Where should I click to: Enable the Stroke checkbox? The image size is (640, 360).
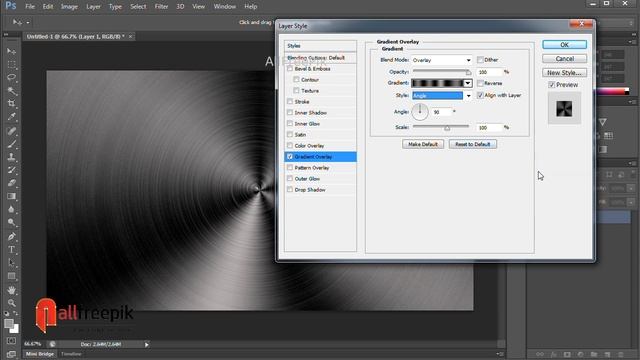click(290, 101)
